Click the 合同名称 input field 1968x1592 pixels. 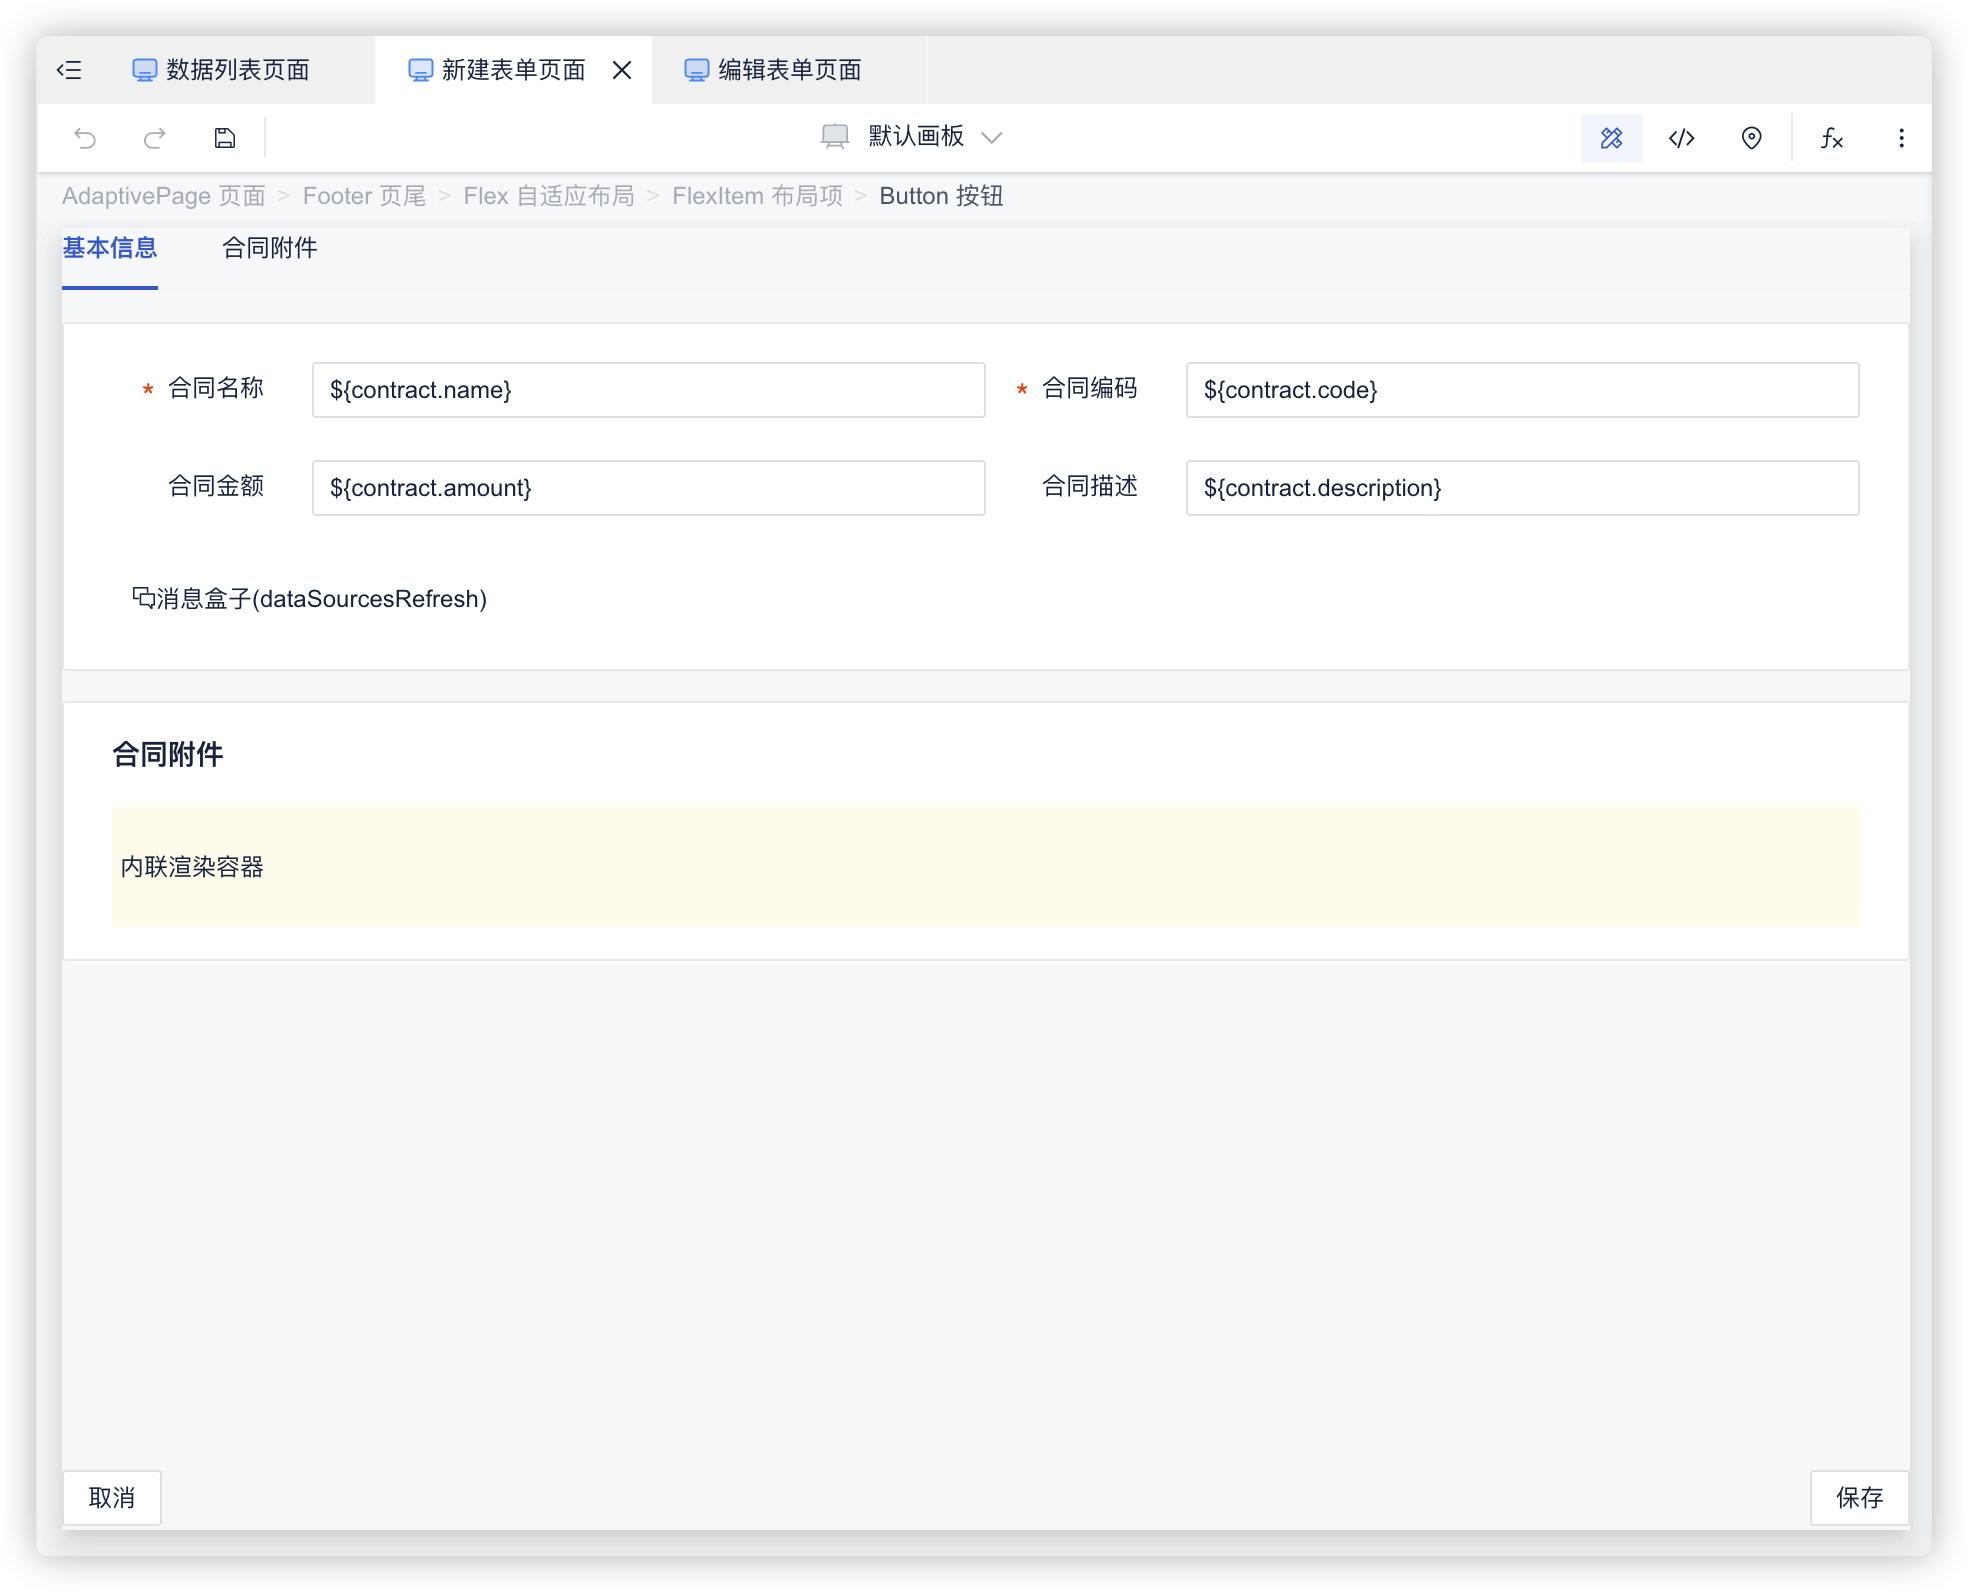[648, 390]
